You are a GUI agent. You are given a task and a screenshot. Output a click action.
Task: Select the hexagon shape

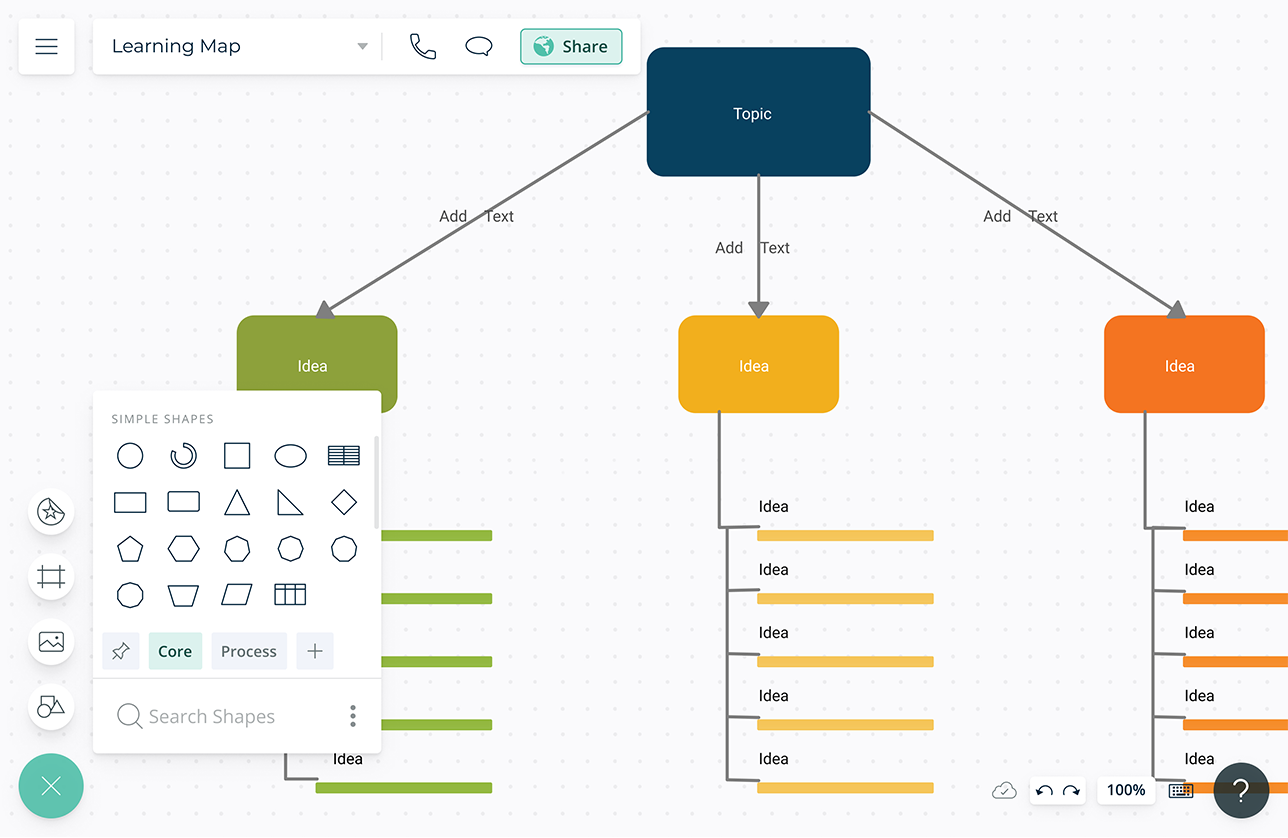(x=183, y=549)
